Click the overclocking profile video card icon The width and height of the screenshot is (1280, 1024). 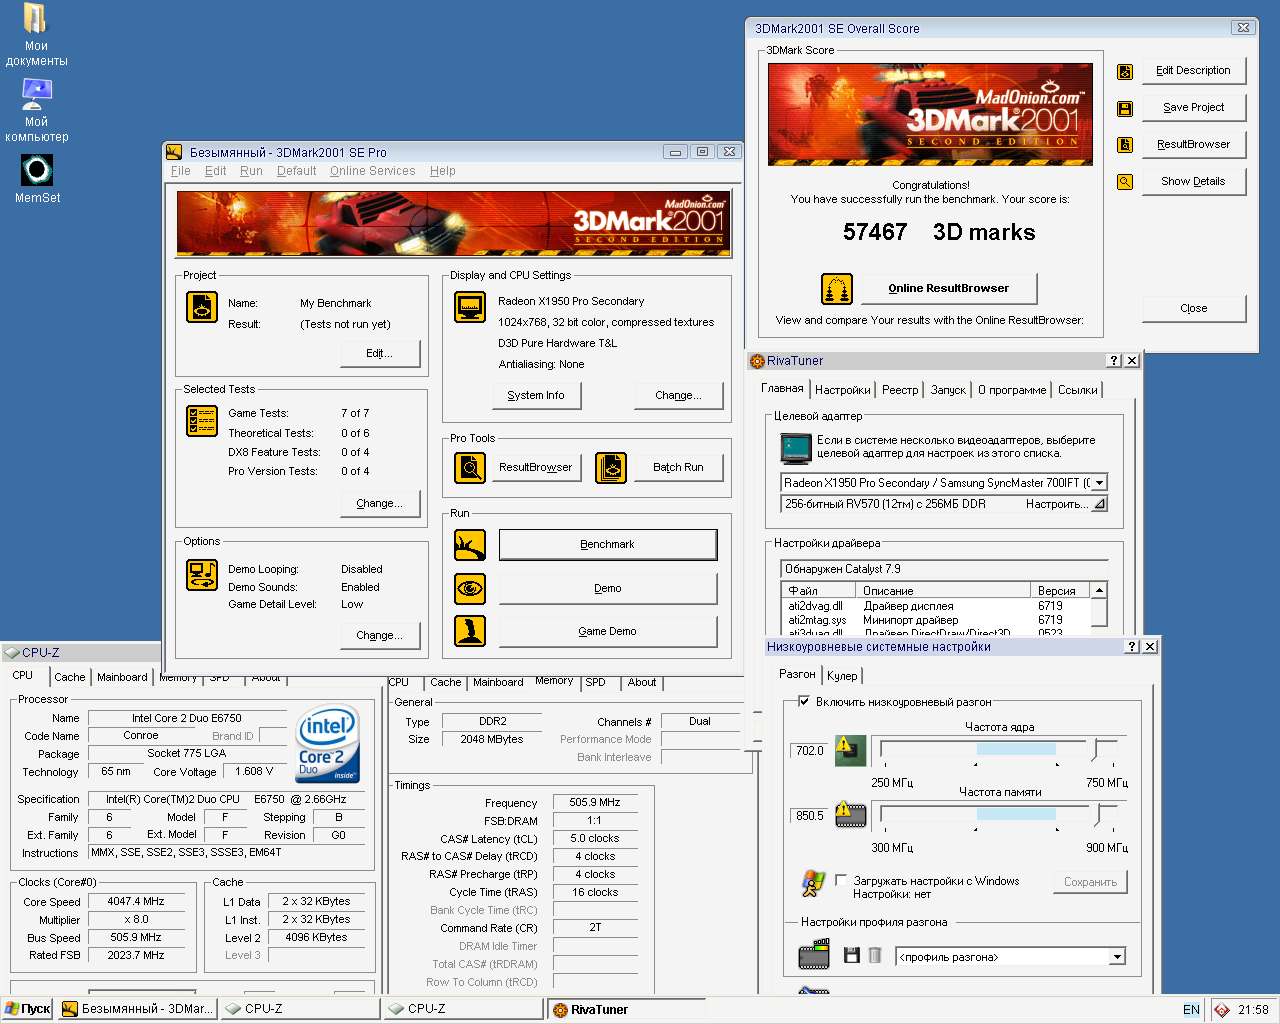pyautogui.click(x=814, y=955)
